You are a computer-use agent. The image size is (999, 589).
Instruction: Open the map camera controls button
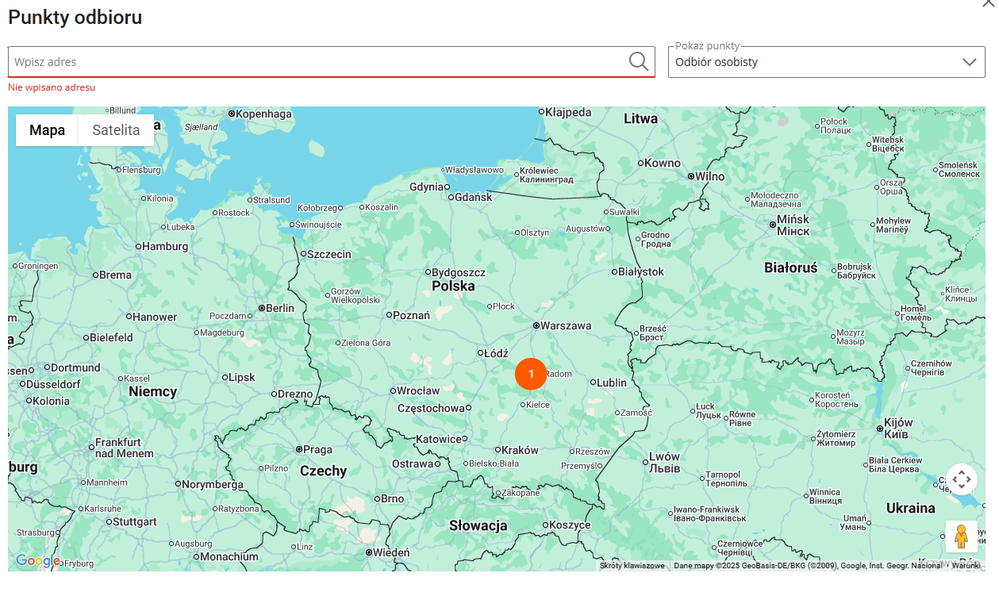[961, 480]
